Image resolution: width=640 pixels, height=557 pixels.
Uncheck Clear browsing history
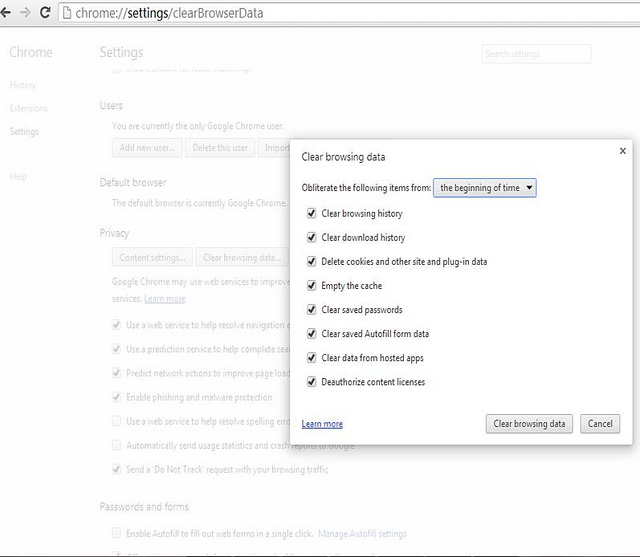[x=311, y=213]
